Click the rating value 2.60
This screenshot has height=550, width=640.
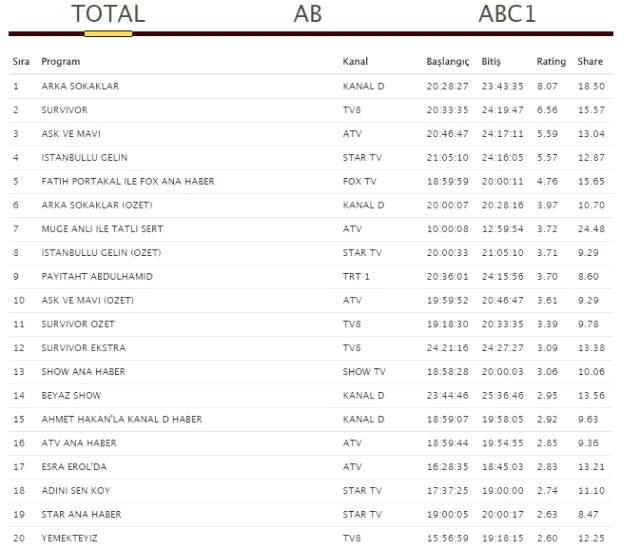pos(547,538)
